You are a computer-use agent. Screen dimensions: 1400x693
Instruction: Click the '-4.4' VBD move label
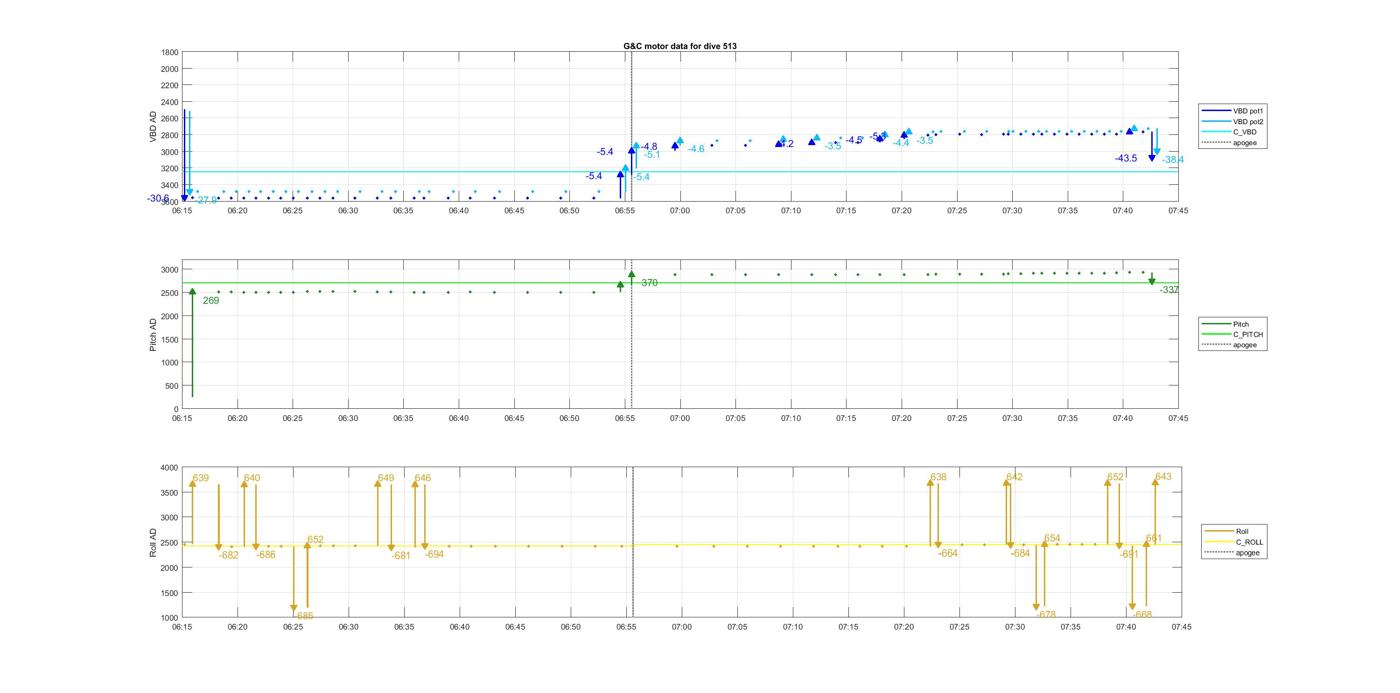901,143
